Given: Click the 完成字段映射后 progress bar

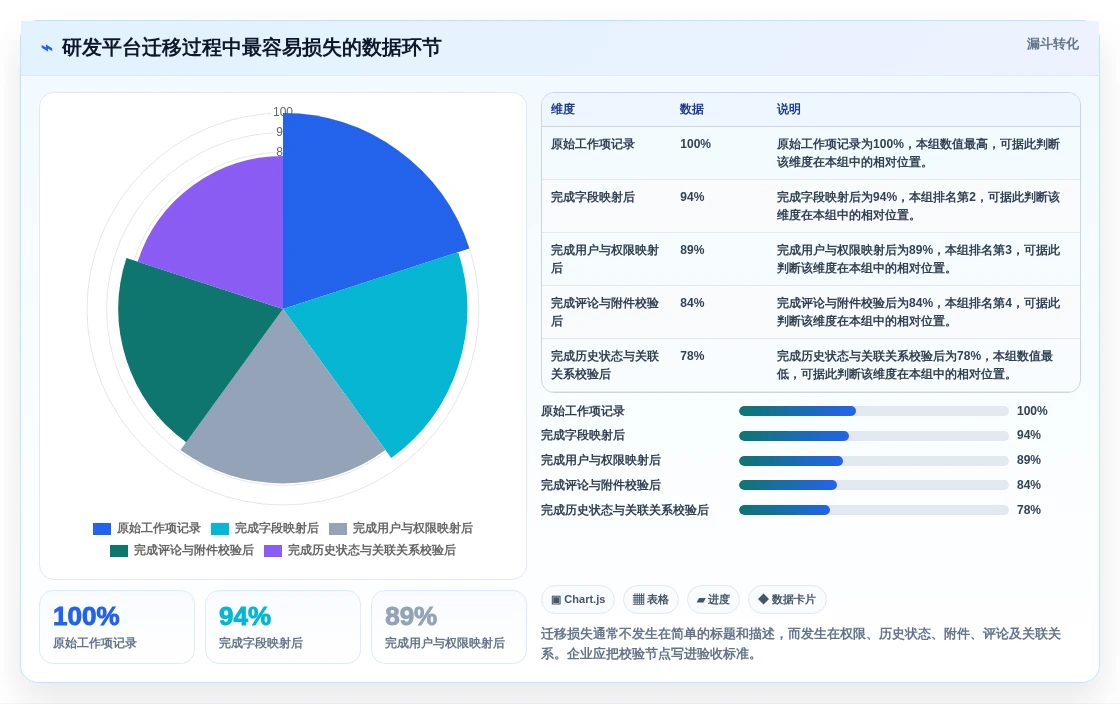Looking at the screenshot, I should click(x=874, y=436).
